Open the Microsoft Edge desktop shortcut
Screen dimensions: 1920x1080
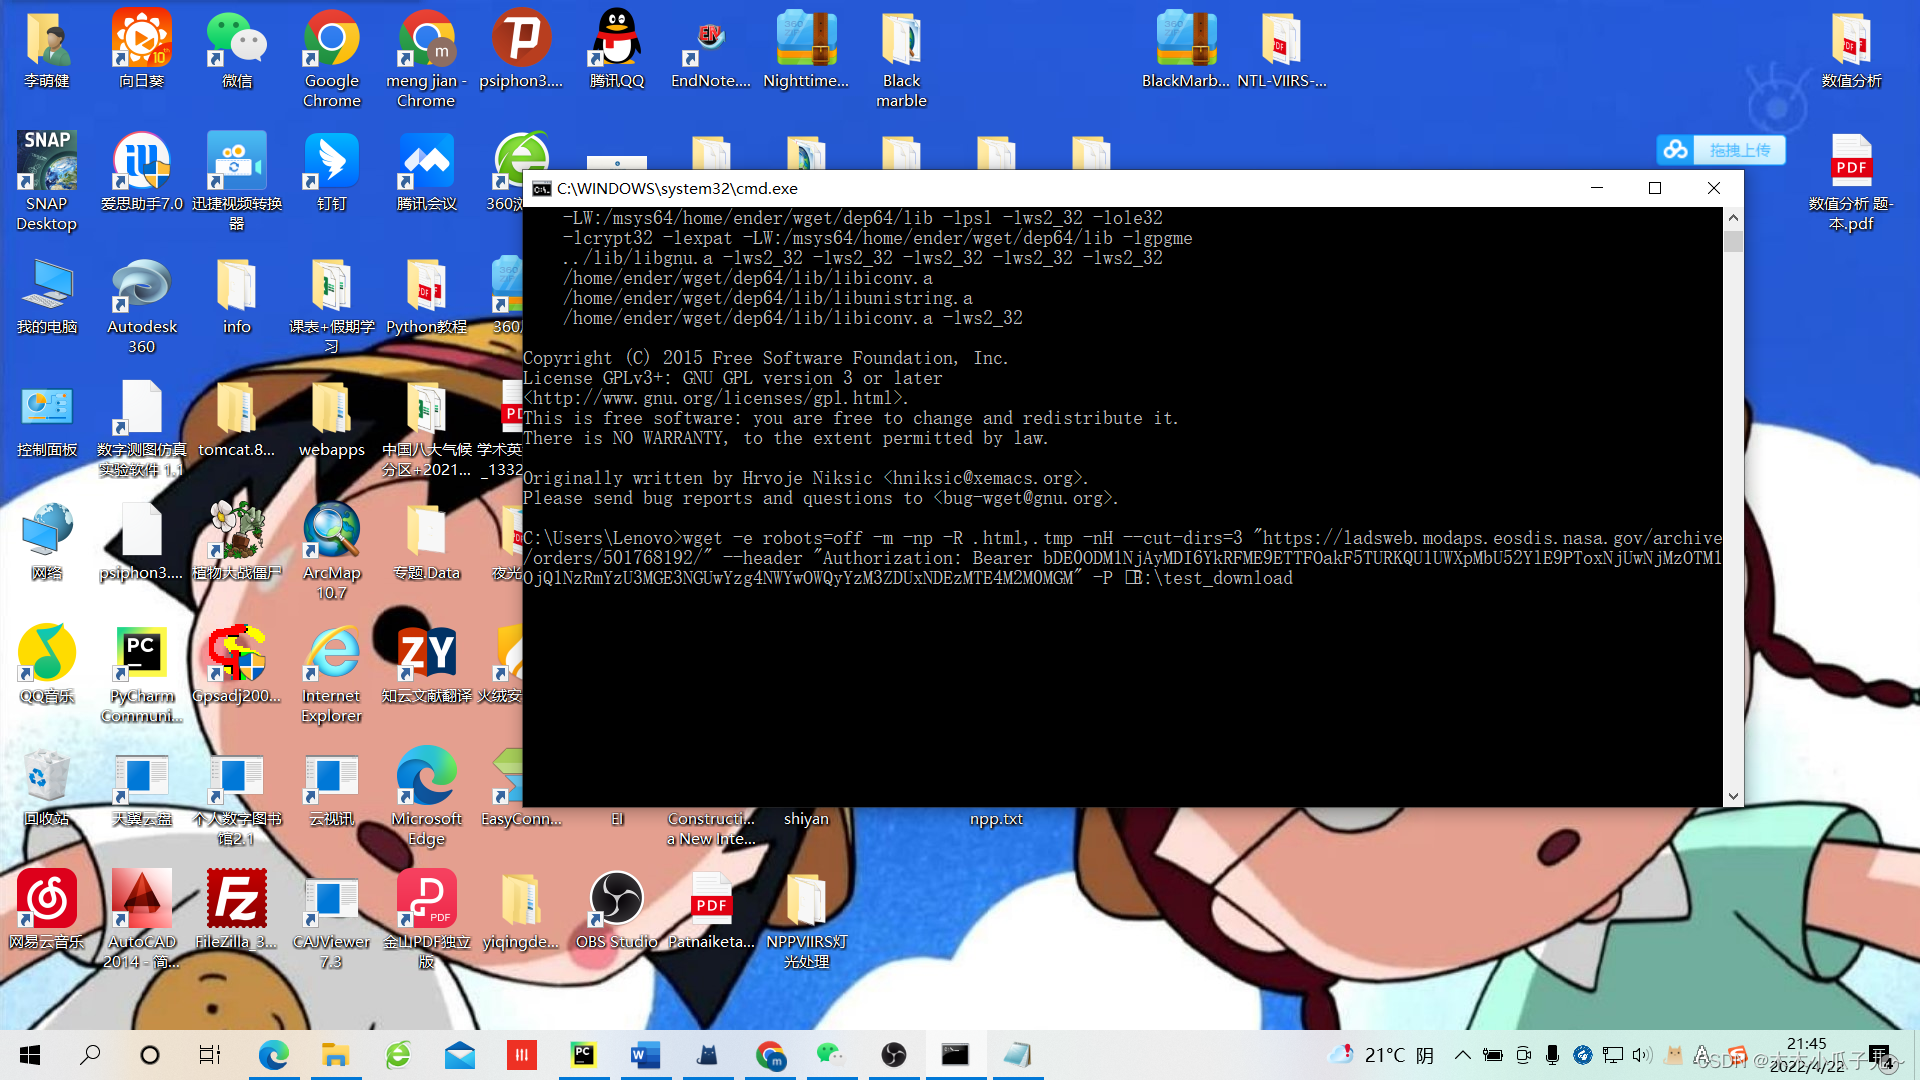pos(426,778)
